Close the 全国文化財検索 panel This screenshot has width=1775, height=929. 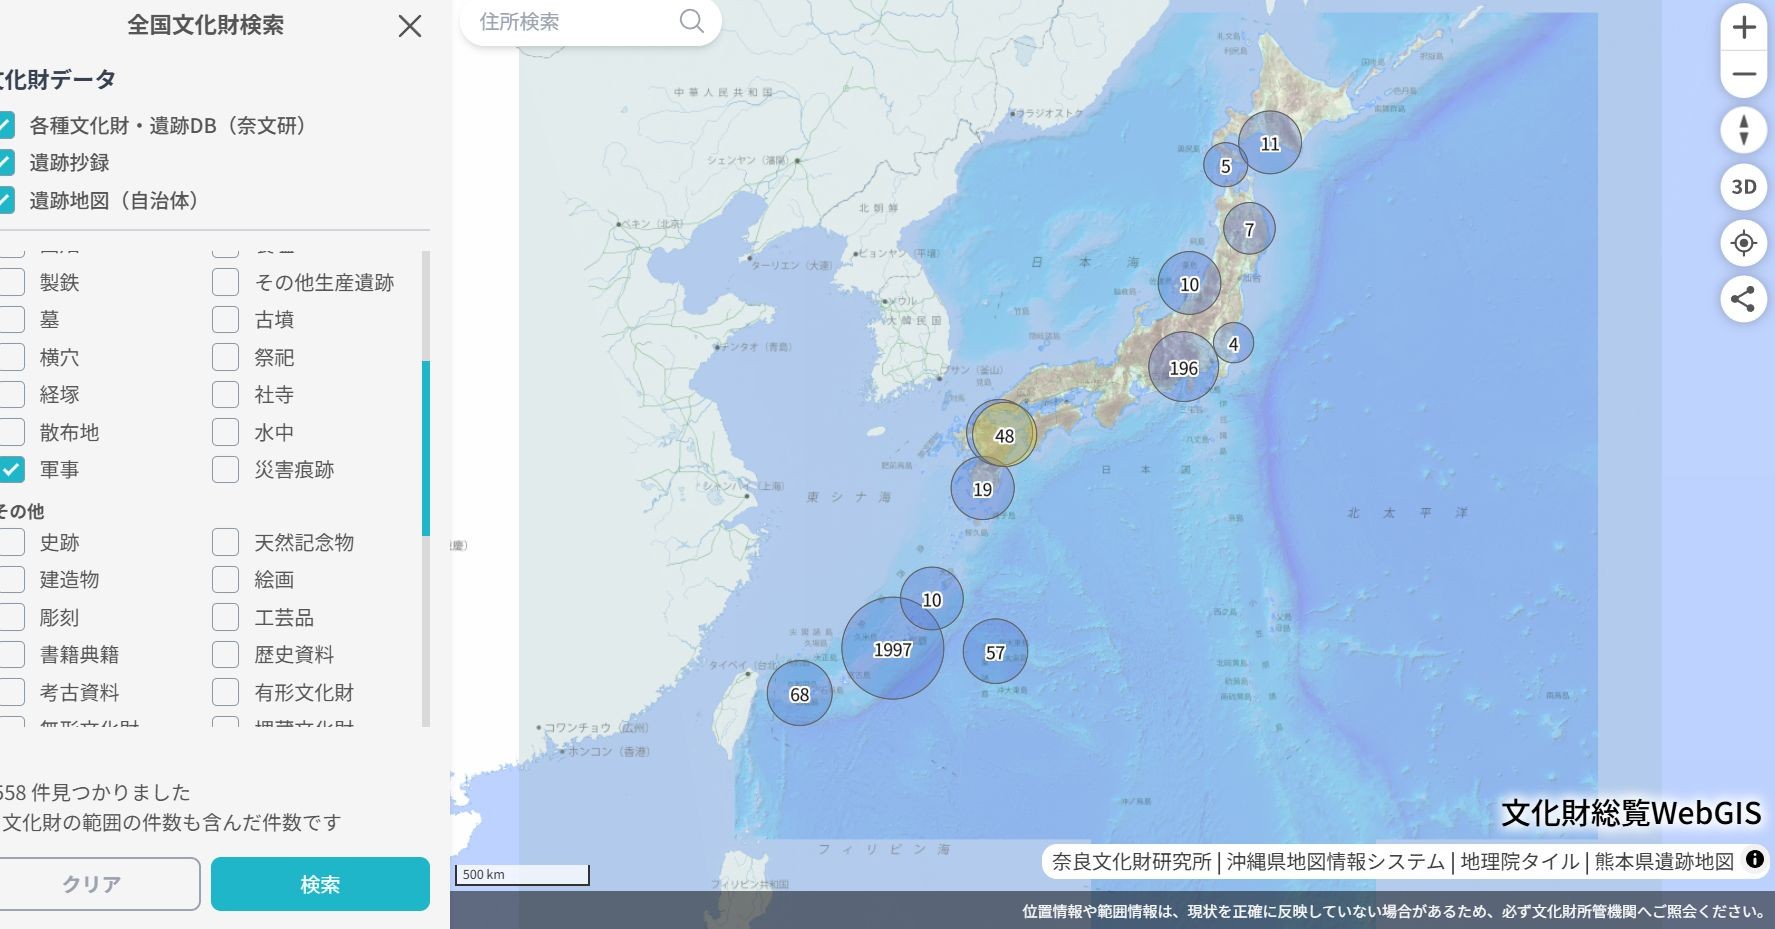tap(410, 26)
